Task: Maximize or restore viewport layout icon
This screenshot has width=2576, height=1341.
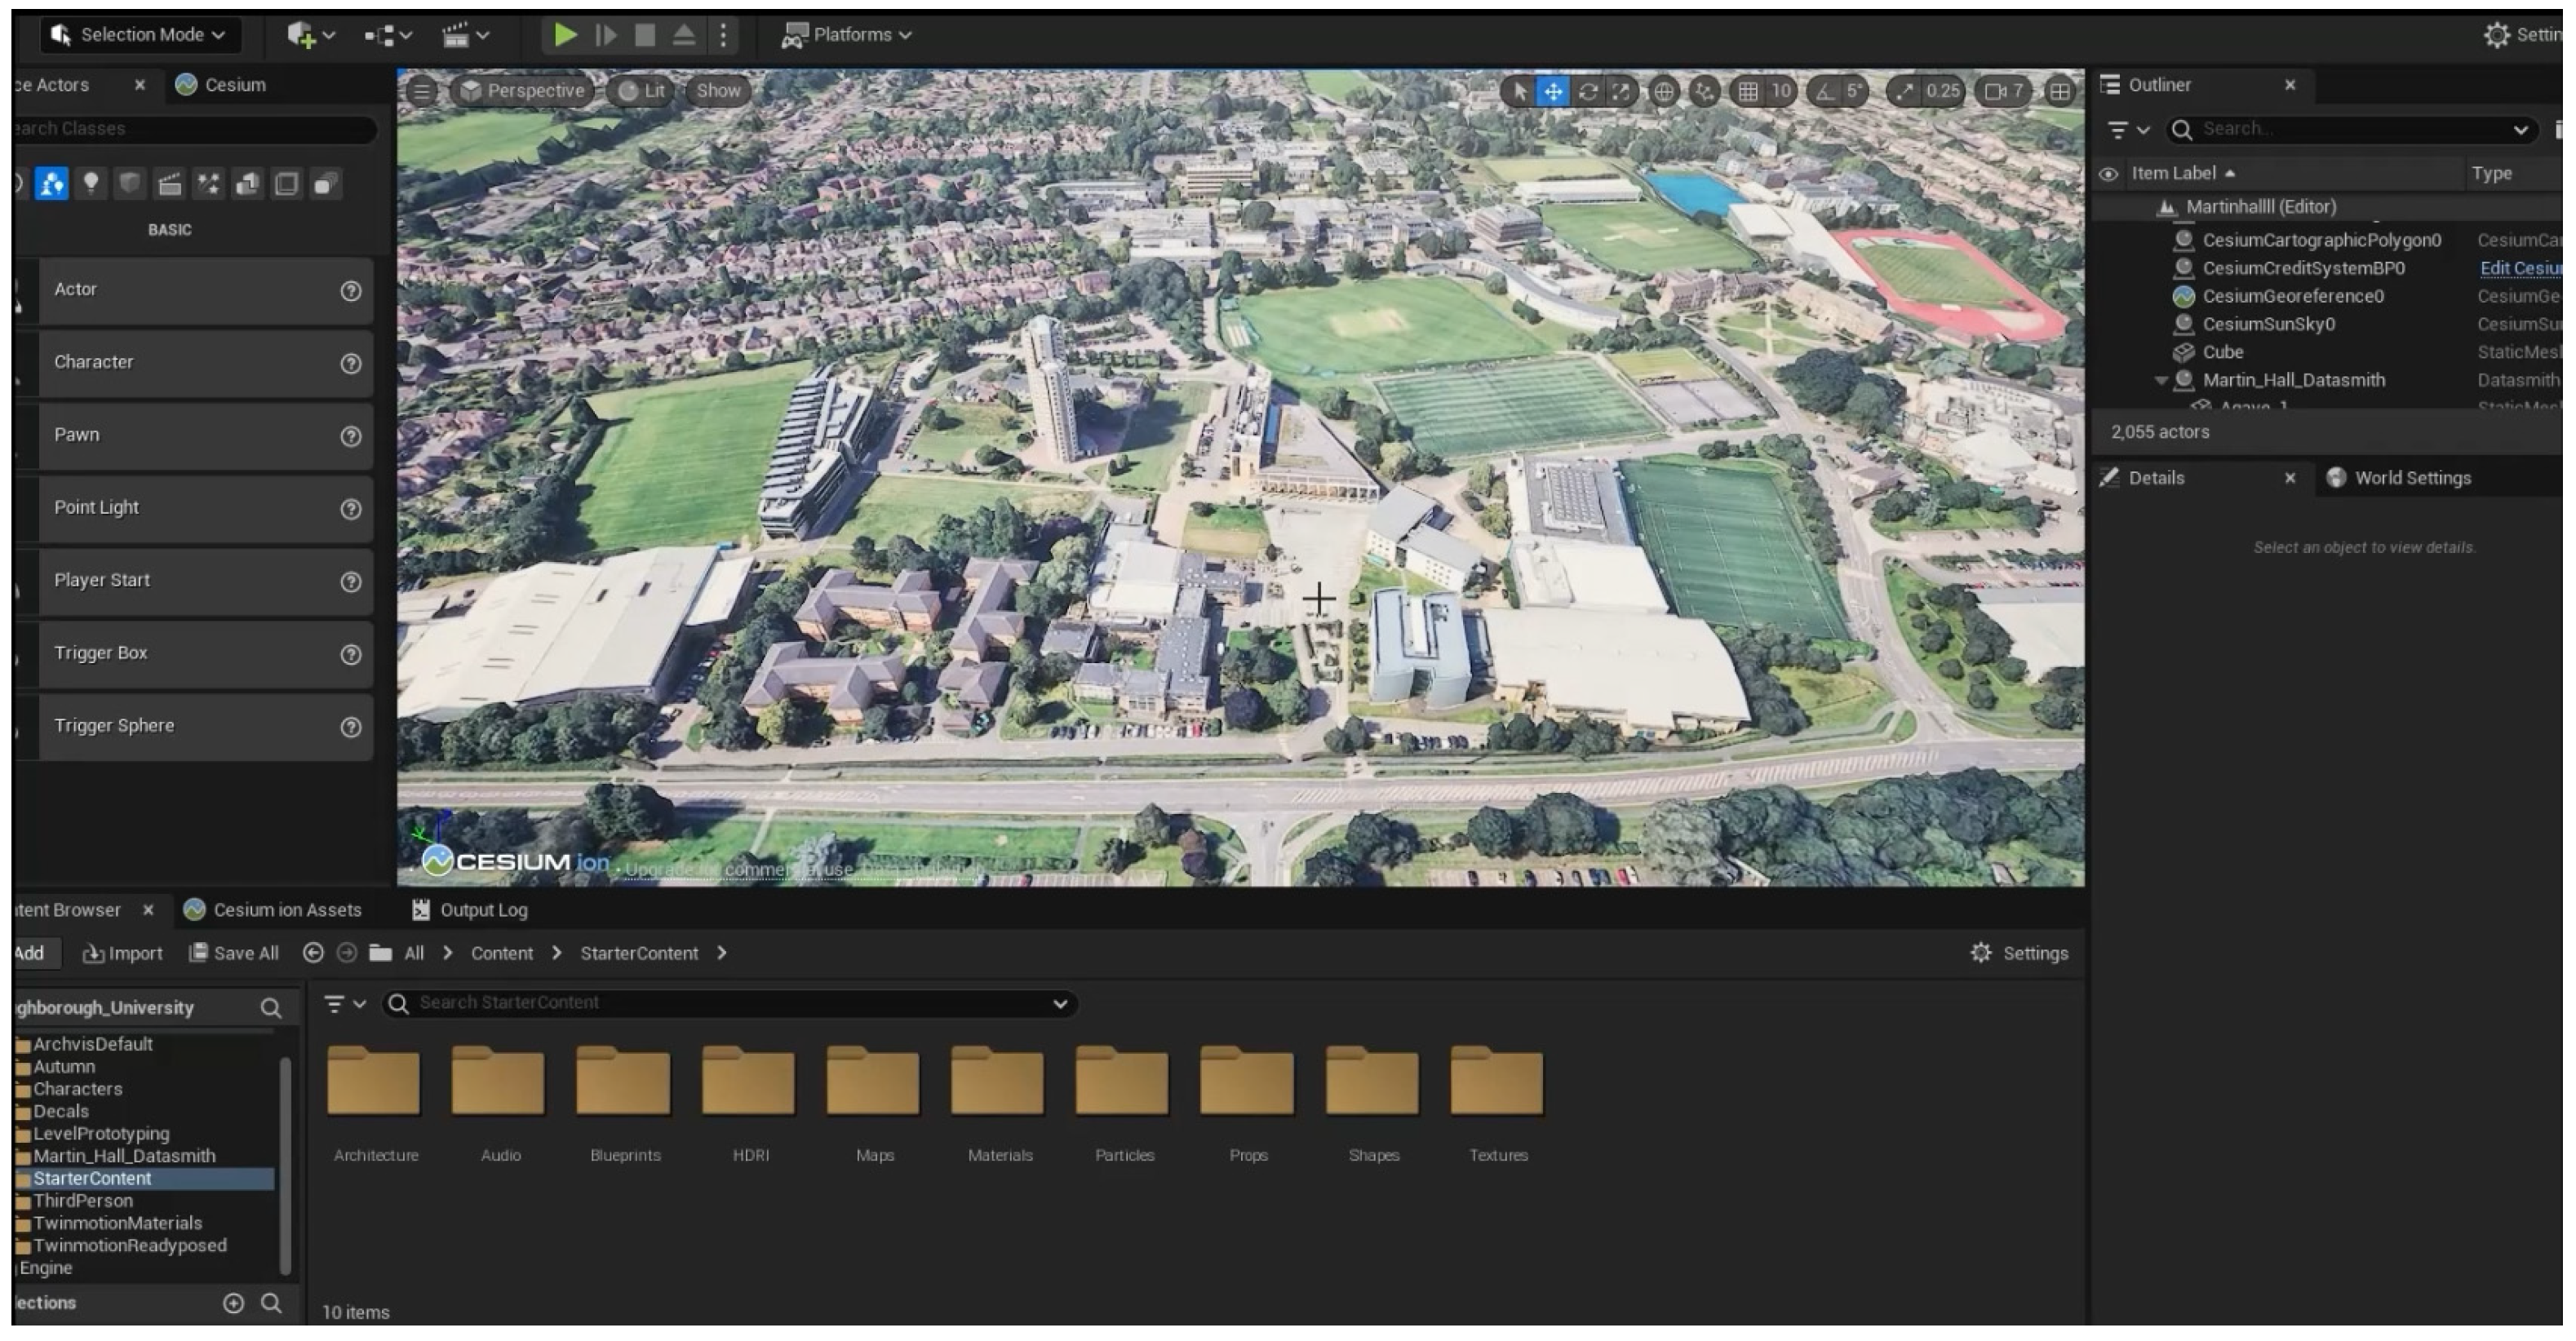Action: pos(2059,92)
